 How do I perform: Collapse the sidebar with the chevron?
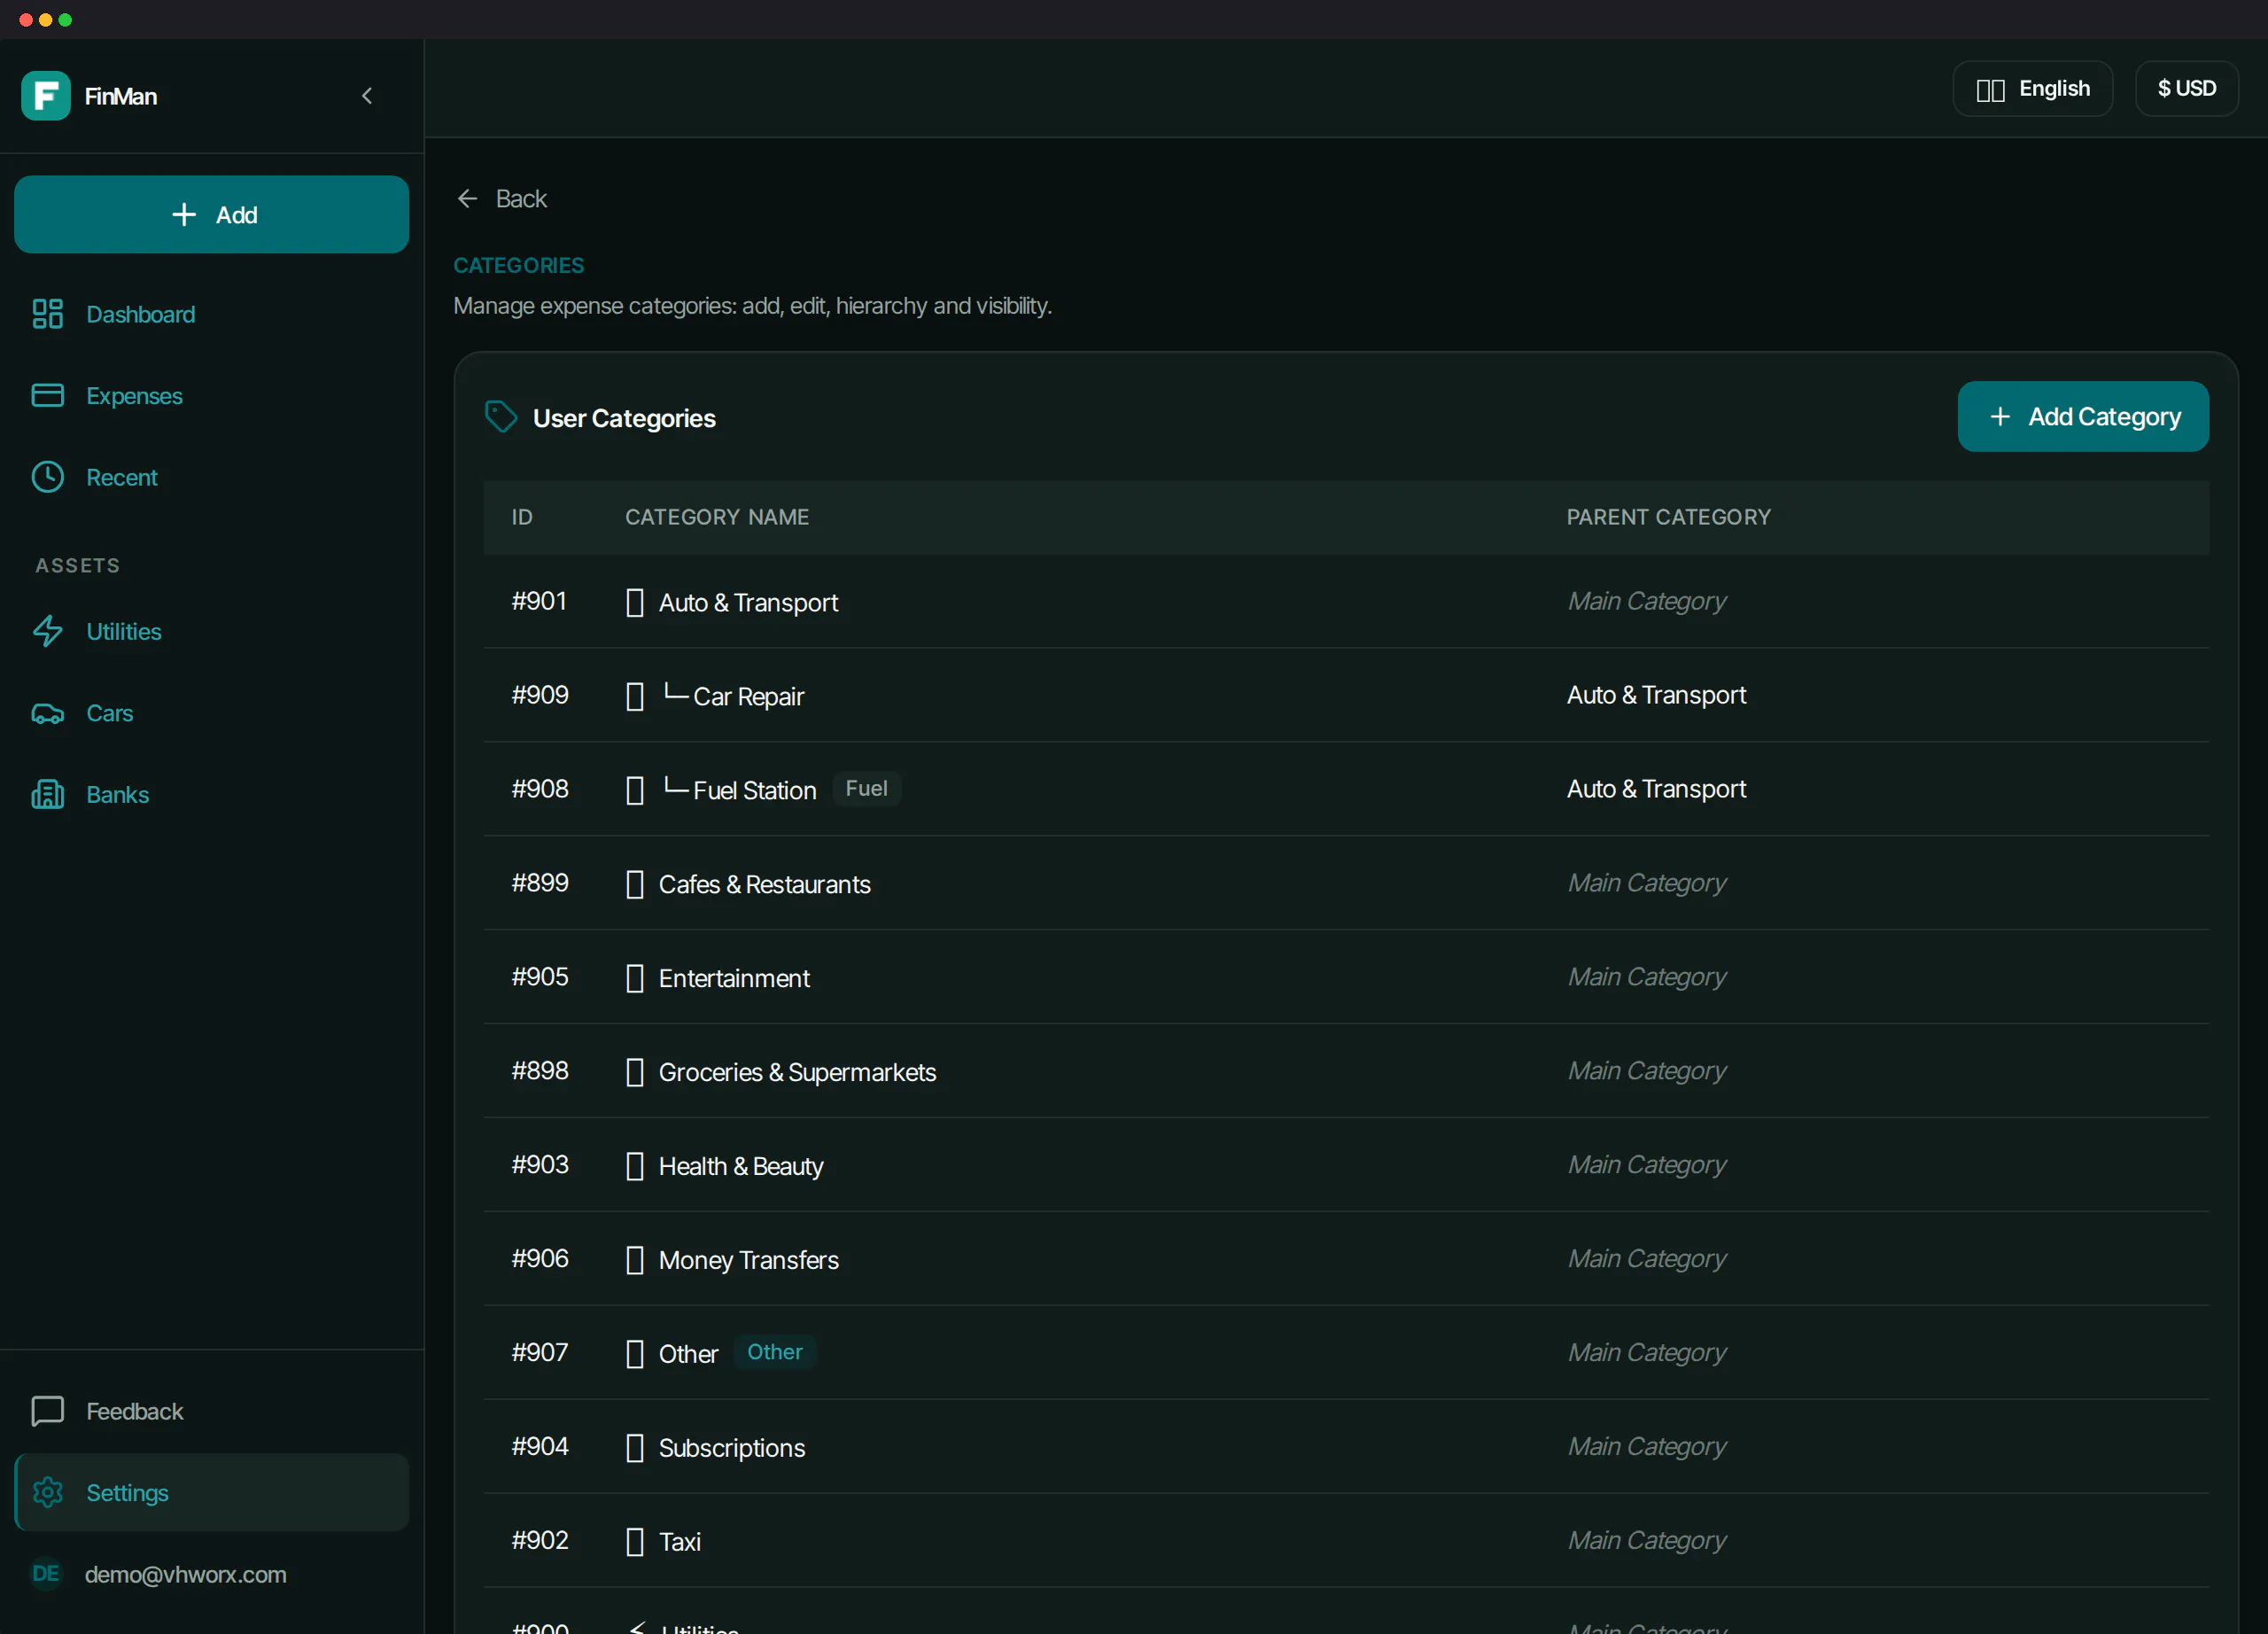point(367,96)
